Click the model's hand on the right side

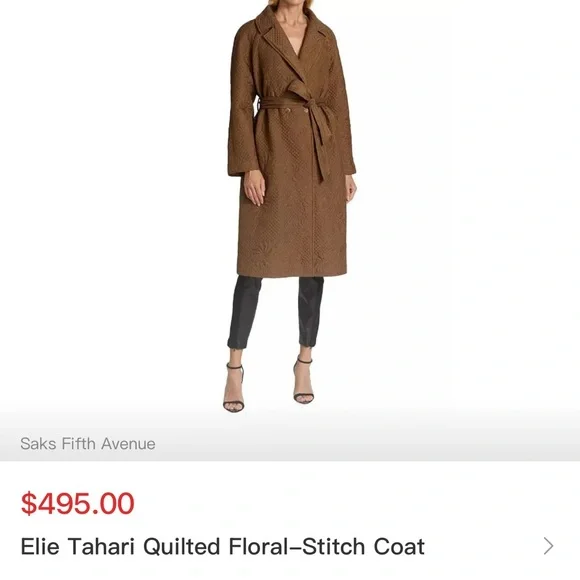351,188
